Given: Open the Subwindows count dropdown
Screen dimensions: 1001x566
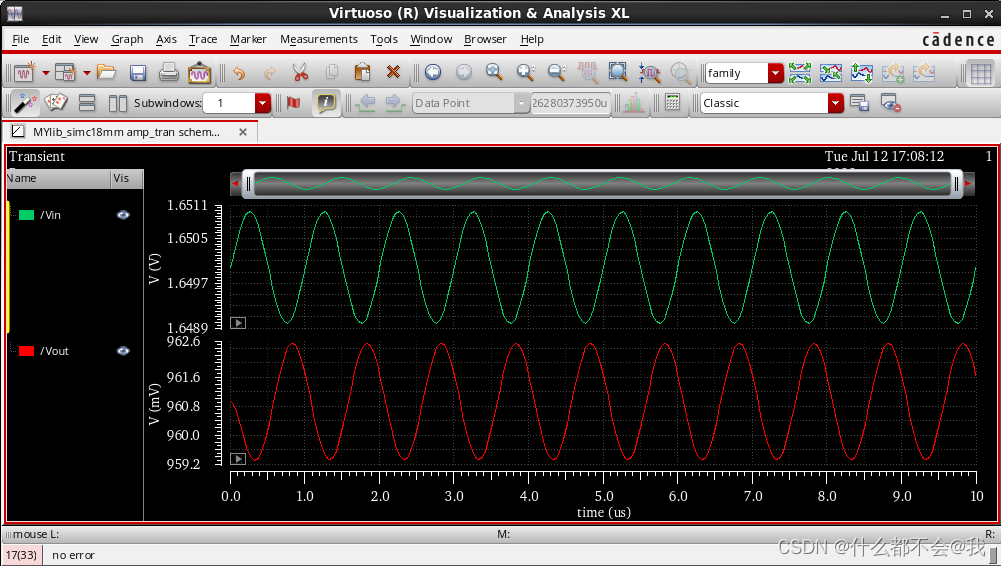Looking at the screenshot, I should tap(262, 103).
